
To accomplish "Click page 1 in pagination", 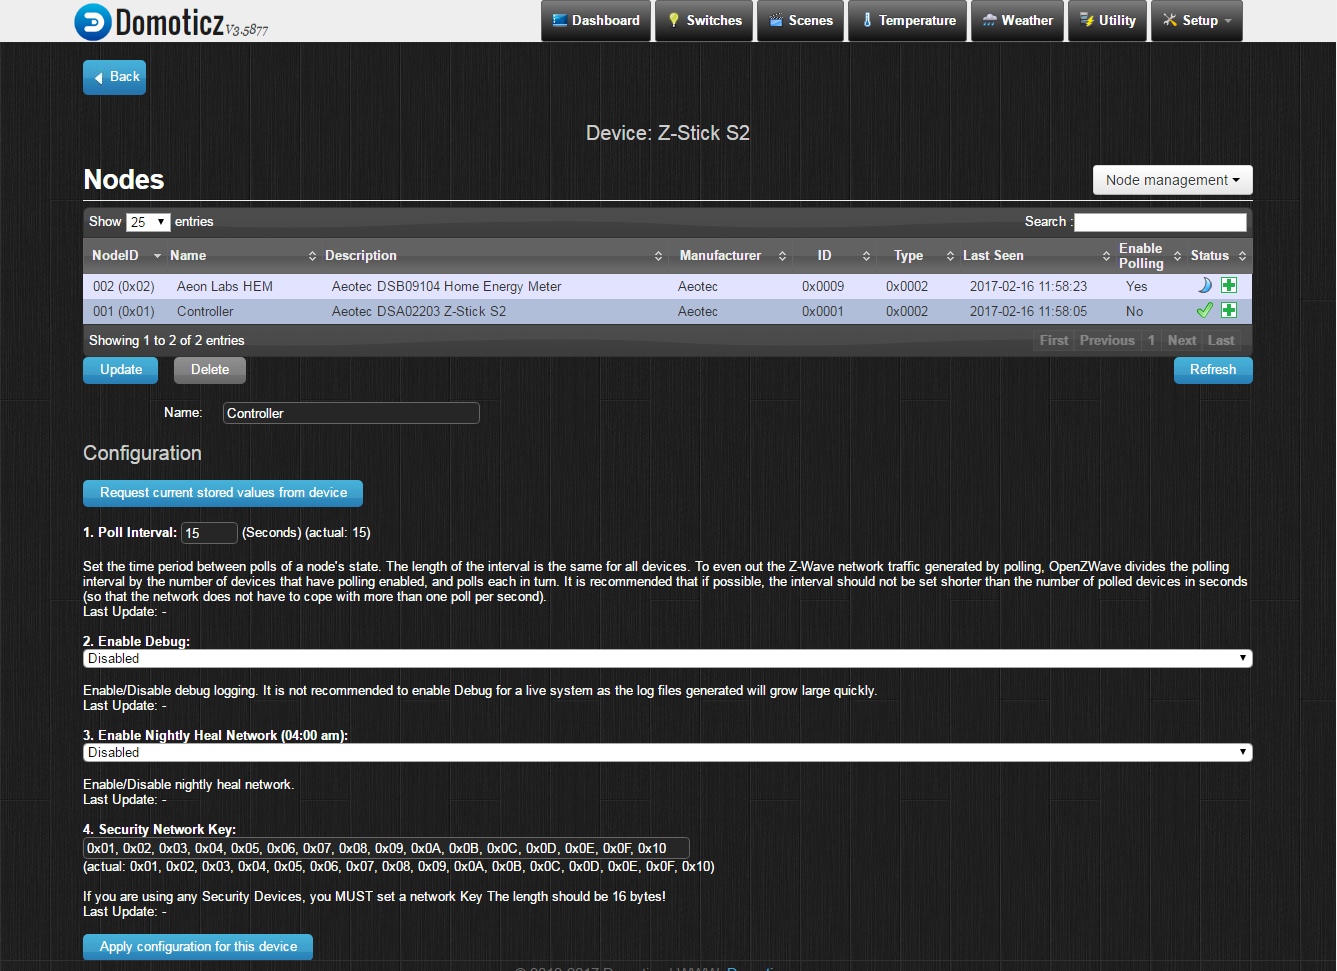I will tap(1151, 341).
